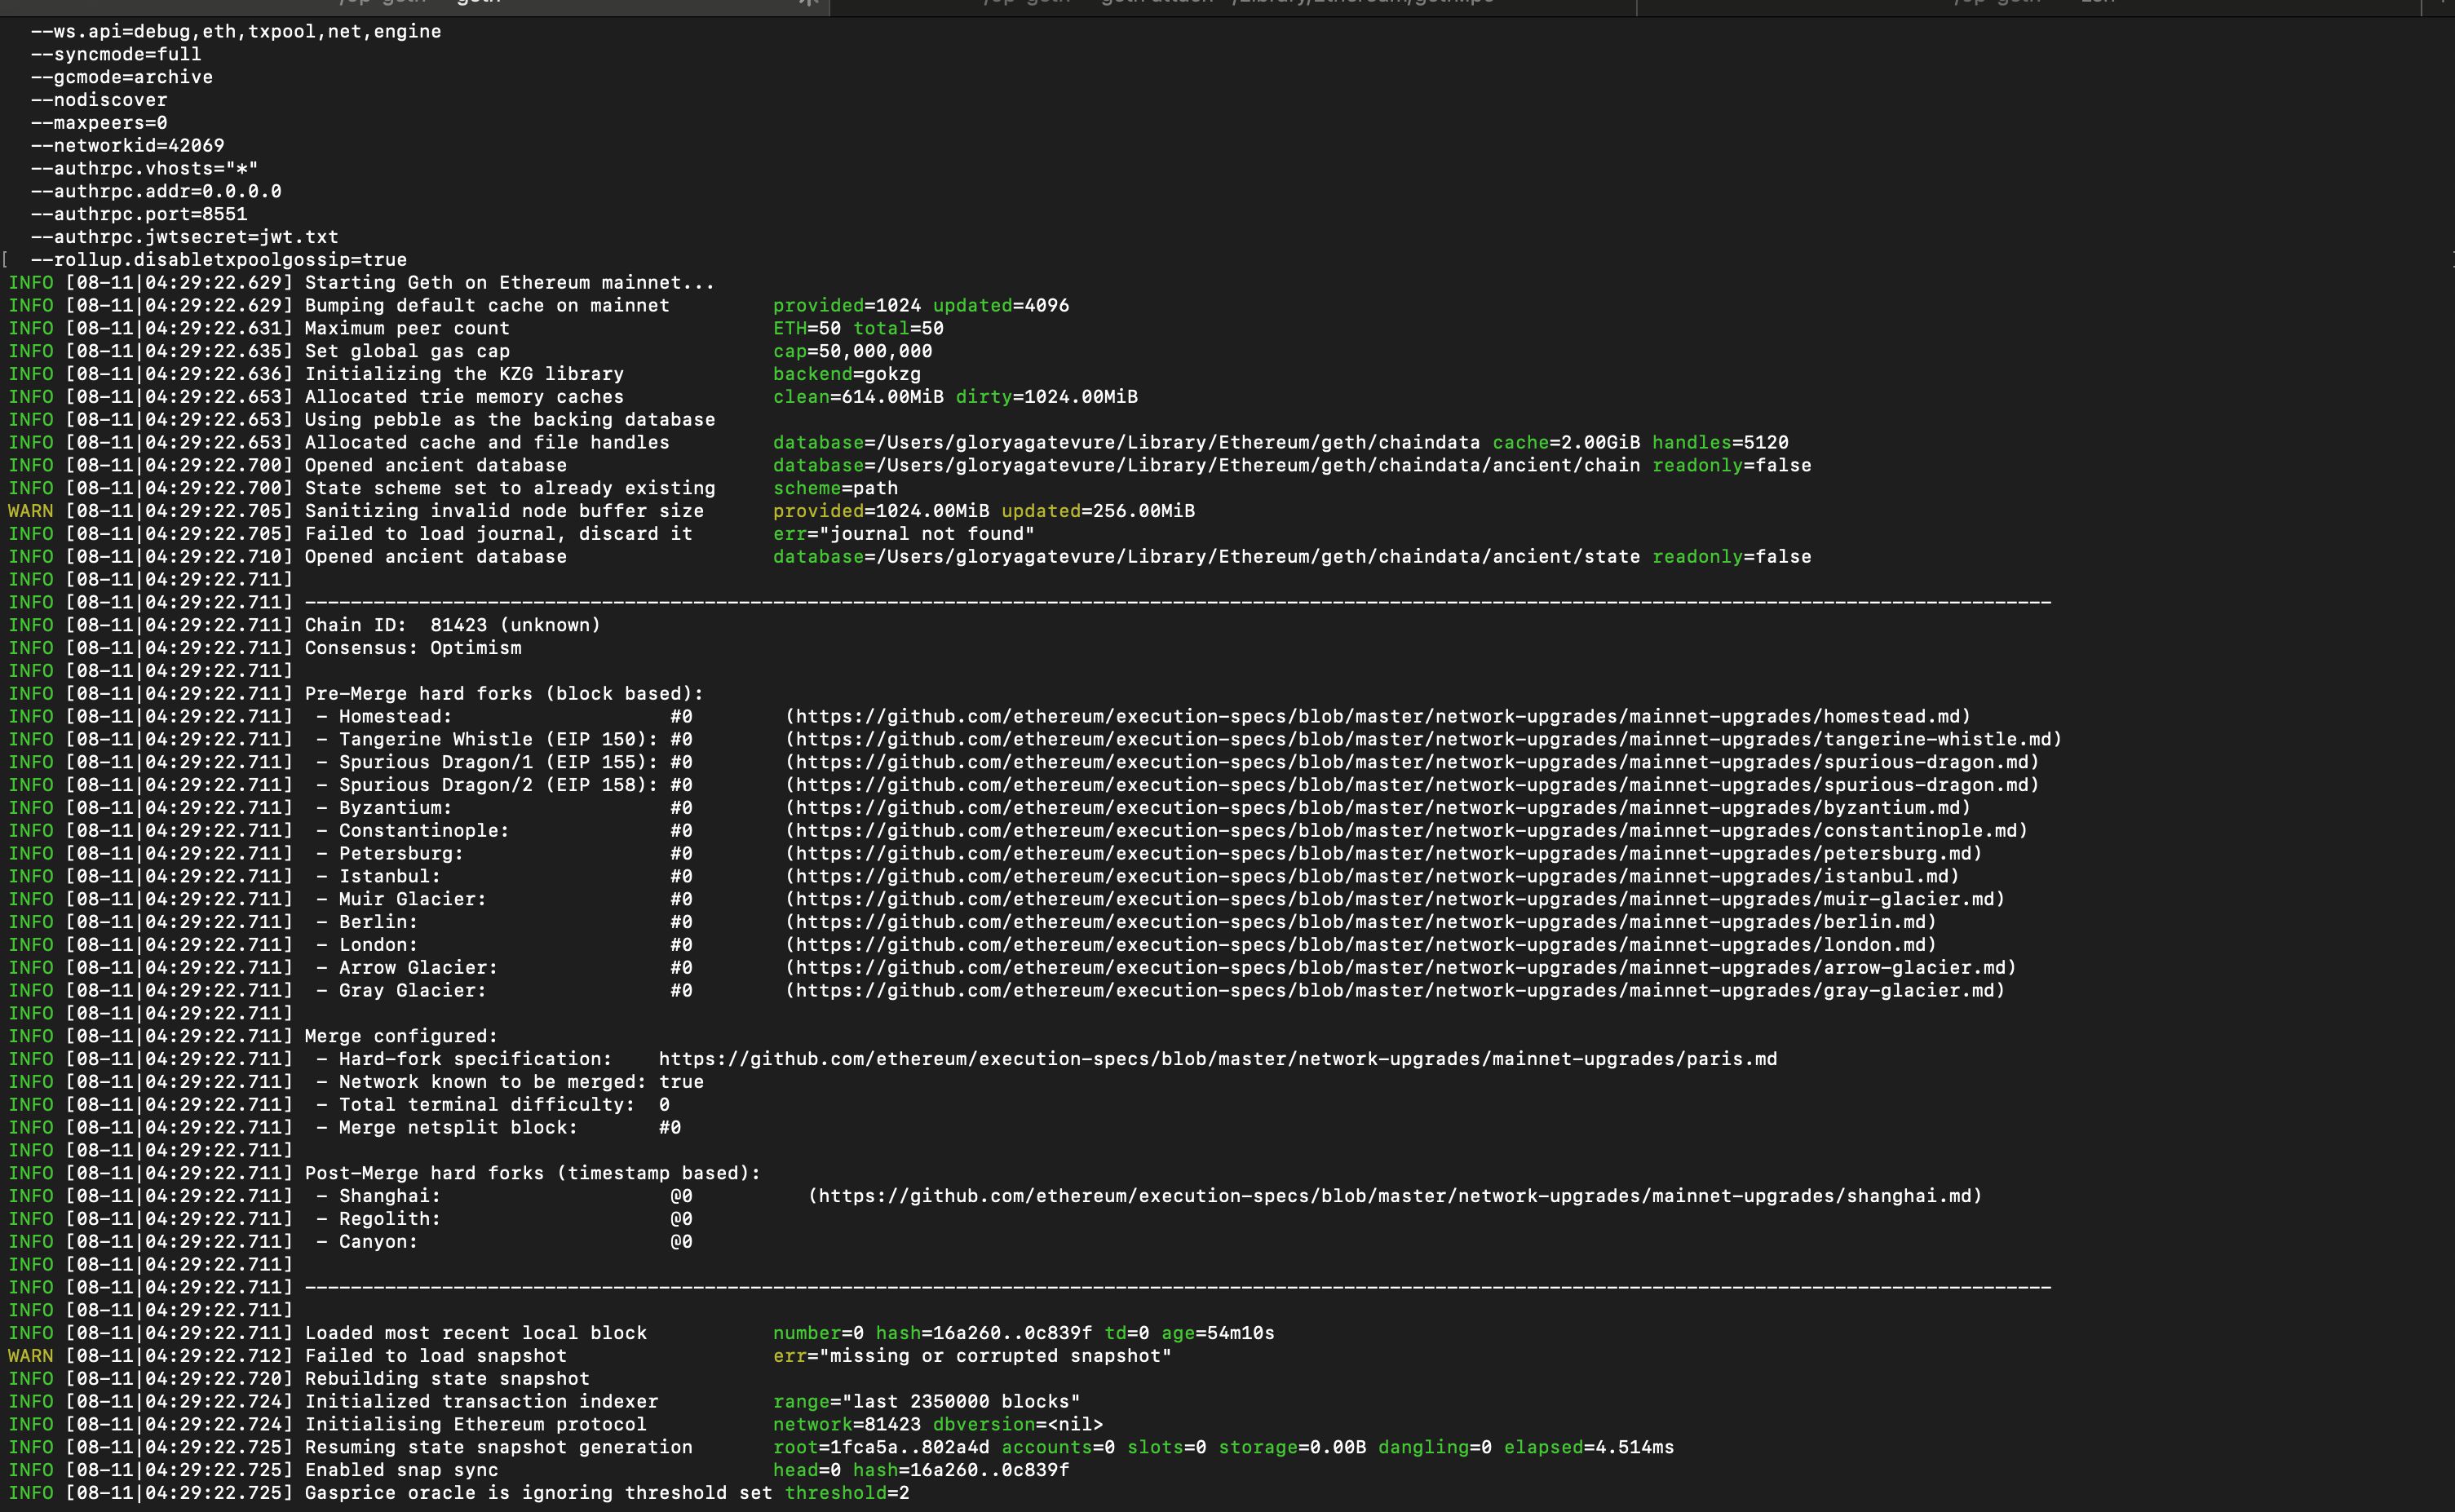Open the shanghai.md spec URL
2455x1512 pixels.
point(1395,1196)
